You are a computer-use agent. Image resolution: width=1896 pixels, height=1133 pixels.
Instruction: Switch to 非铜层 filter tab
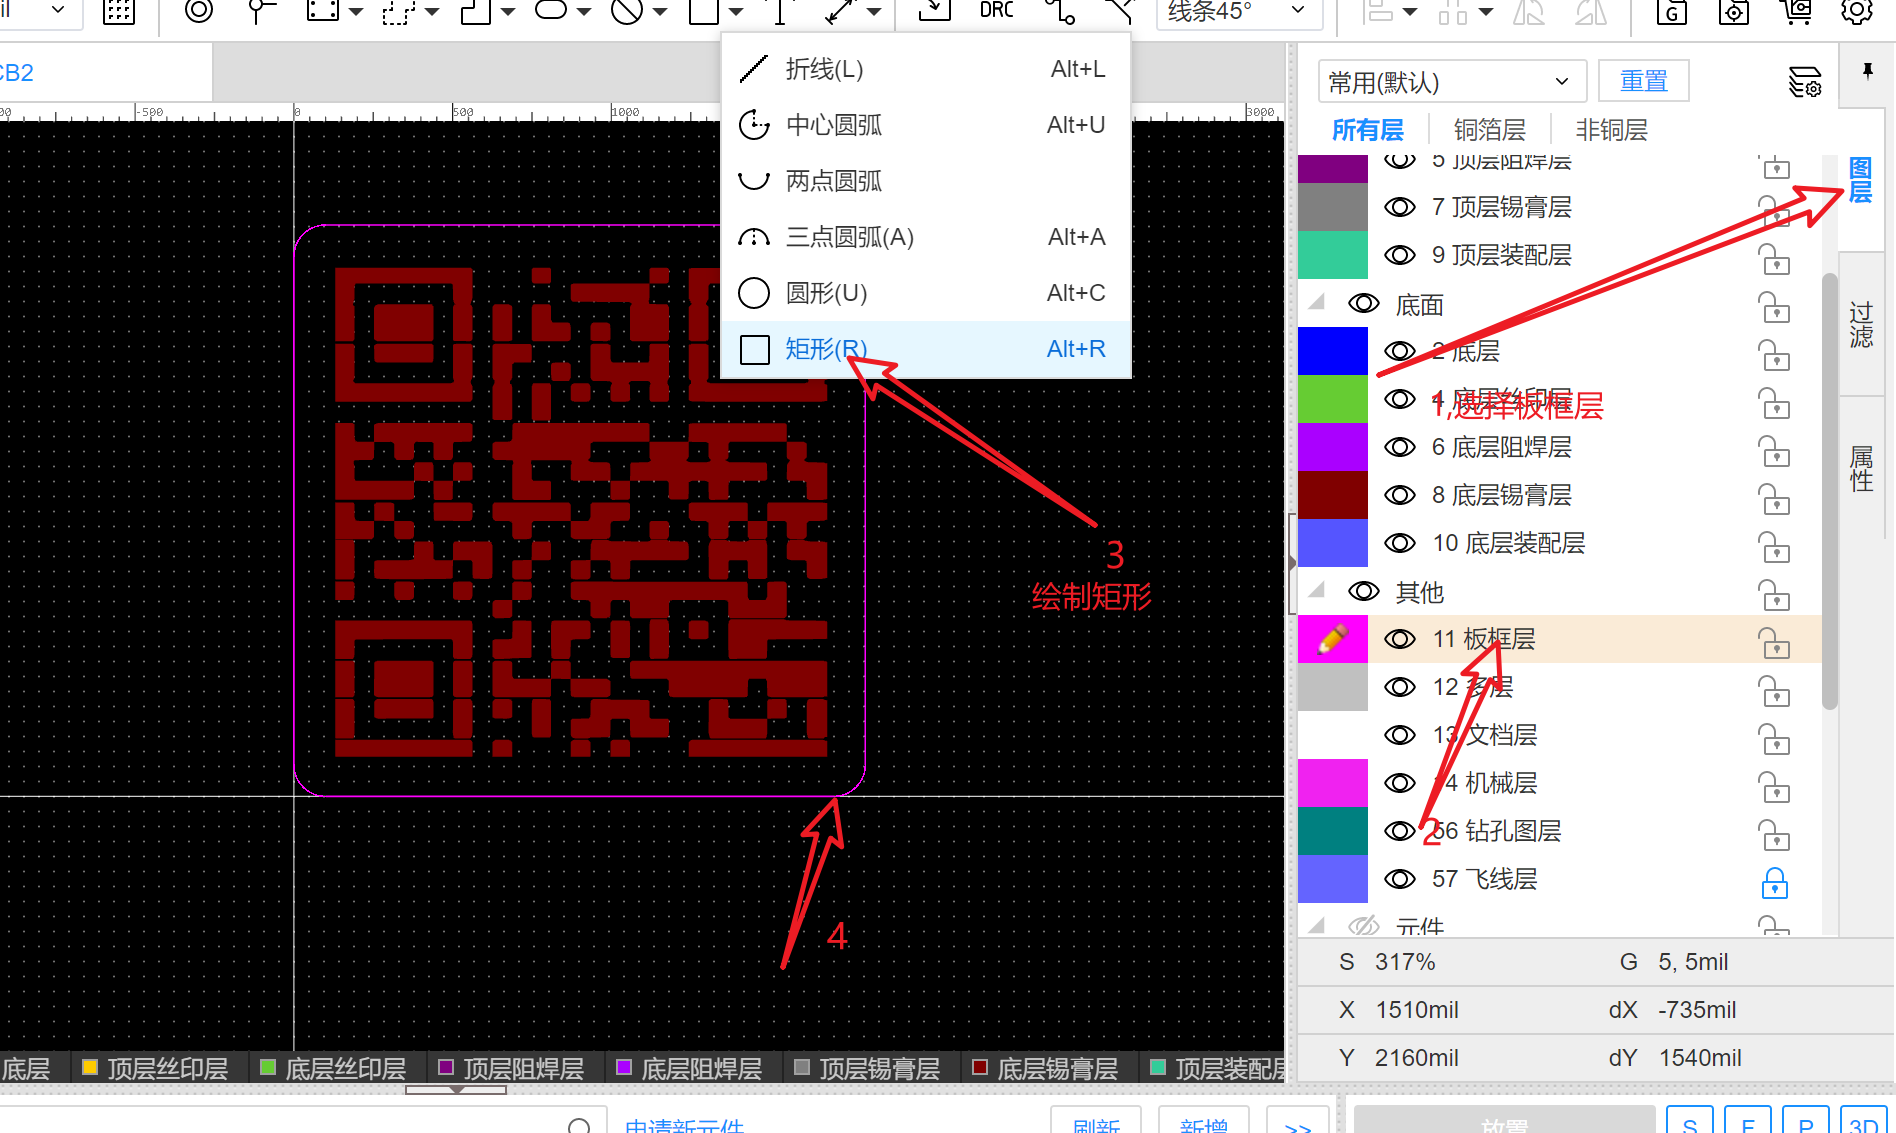coord(1611,130)
